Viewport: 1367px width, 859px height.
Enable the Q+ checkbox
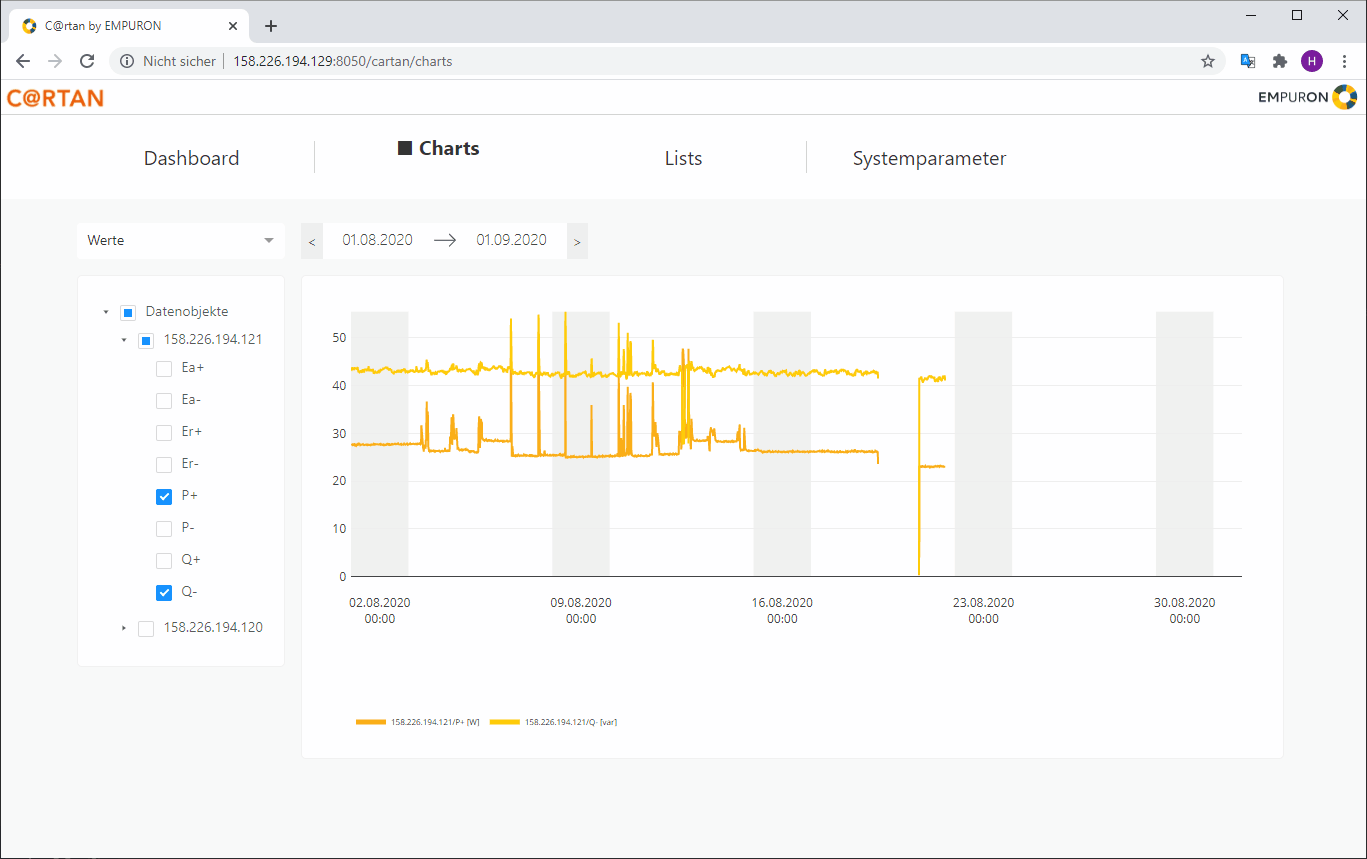pos(164,560)
